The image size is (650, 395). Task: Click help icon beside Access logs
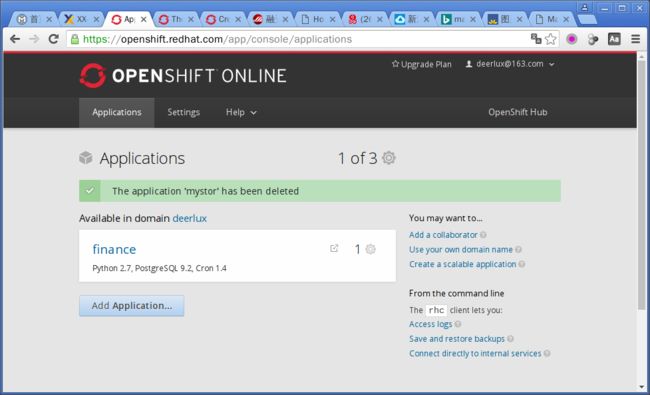pyautogui.click(x=458, y=324)
